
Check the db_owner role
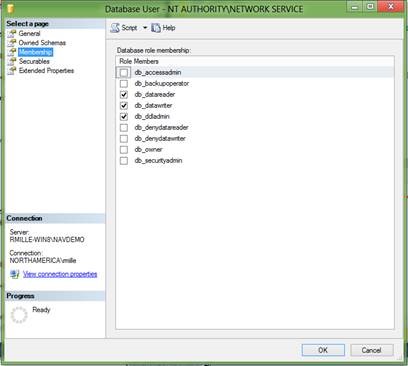124,149
